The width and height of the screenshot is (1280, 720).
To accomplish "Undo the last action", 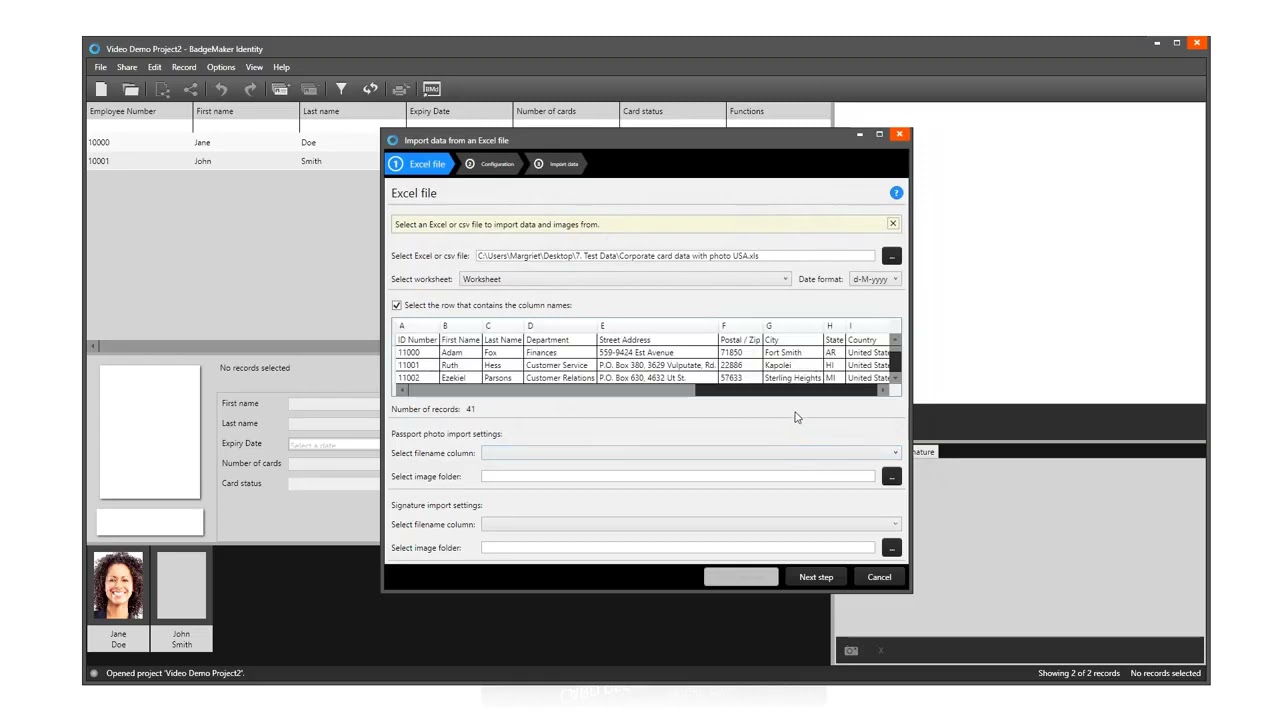I will (221, 89).
